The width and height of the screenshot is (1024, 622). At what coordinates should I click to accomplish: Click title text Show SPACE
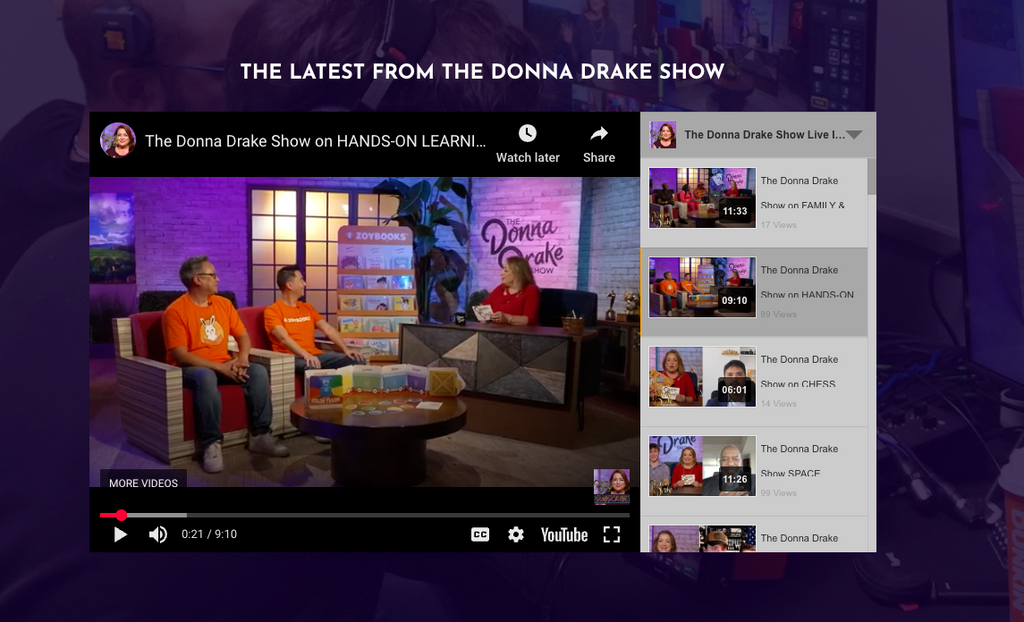coord(790,474)
